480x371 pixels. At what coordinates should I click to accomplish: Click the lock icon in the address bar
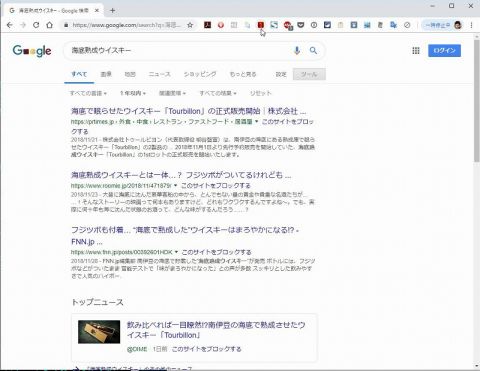(x=66, y=25)
